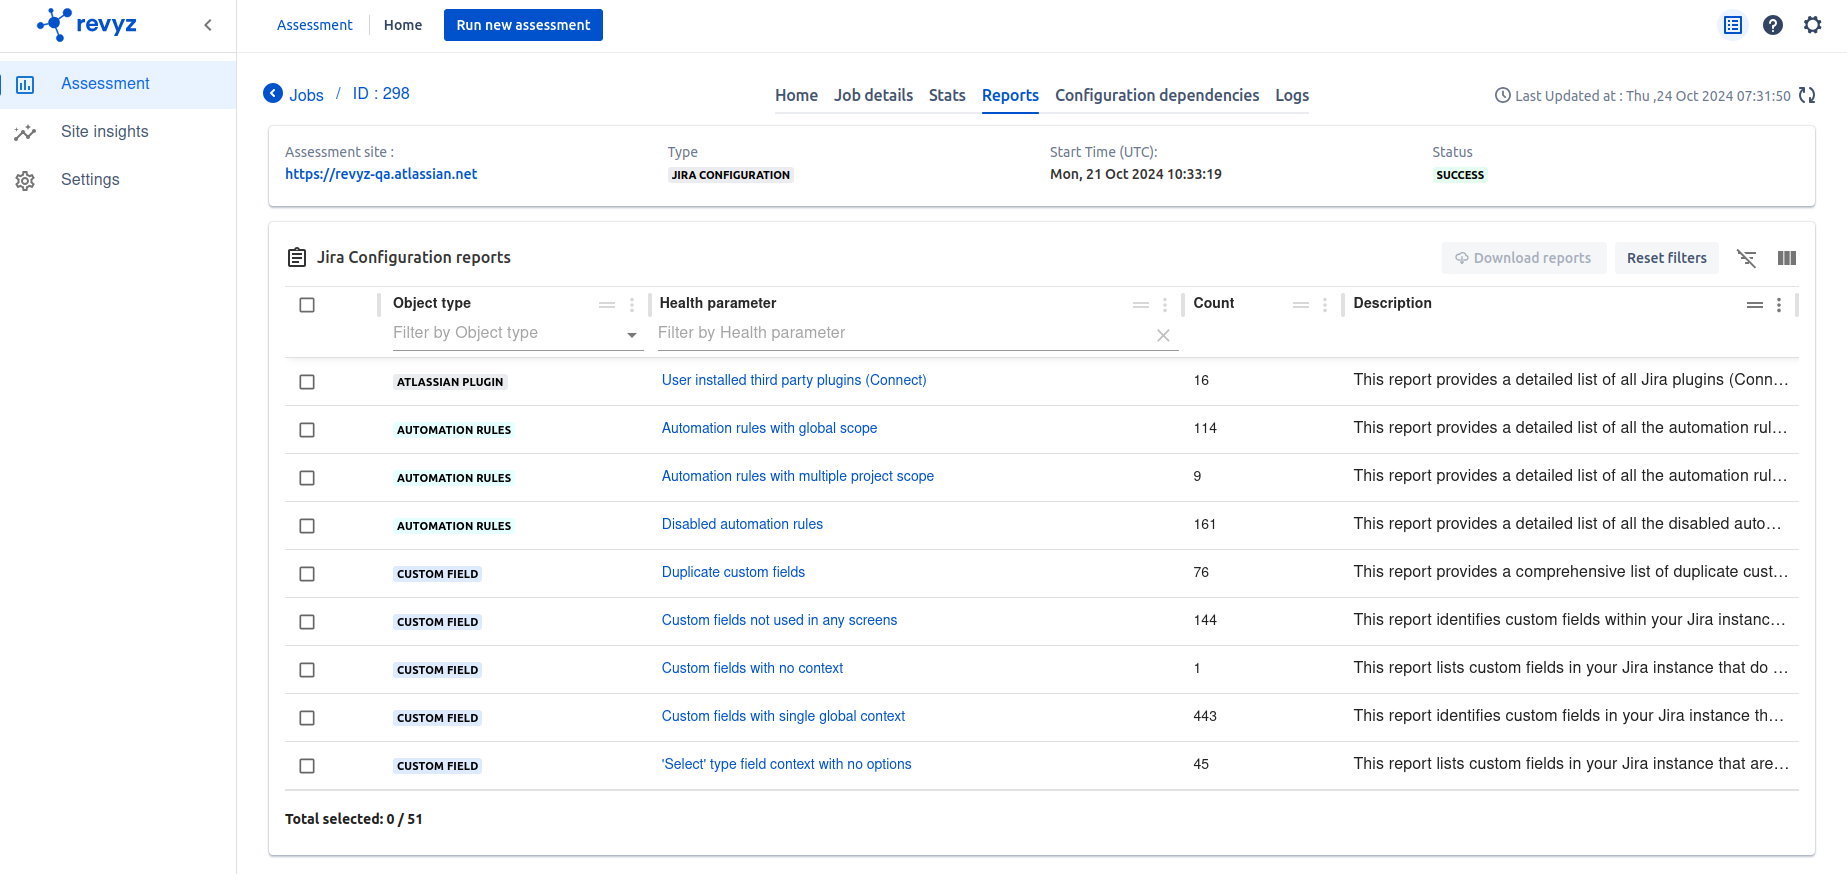Check the fields not used in screens row
The image size is (1847, 874).
pos(307,622)
